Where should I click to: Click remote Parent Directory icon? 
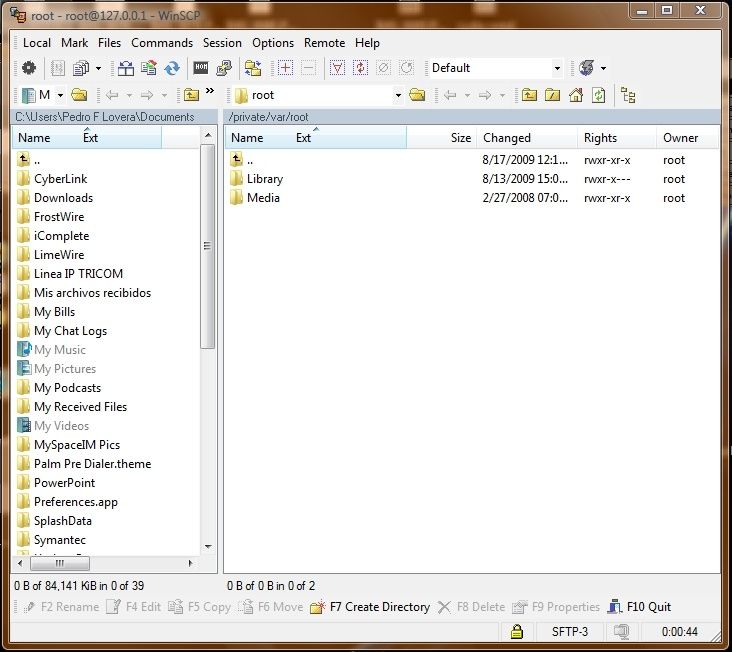(529, 95)
